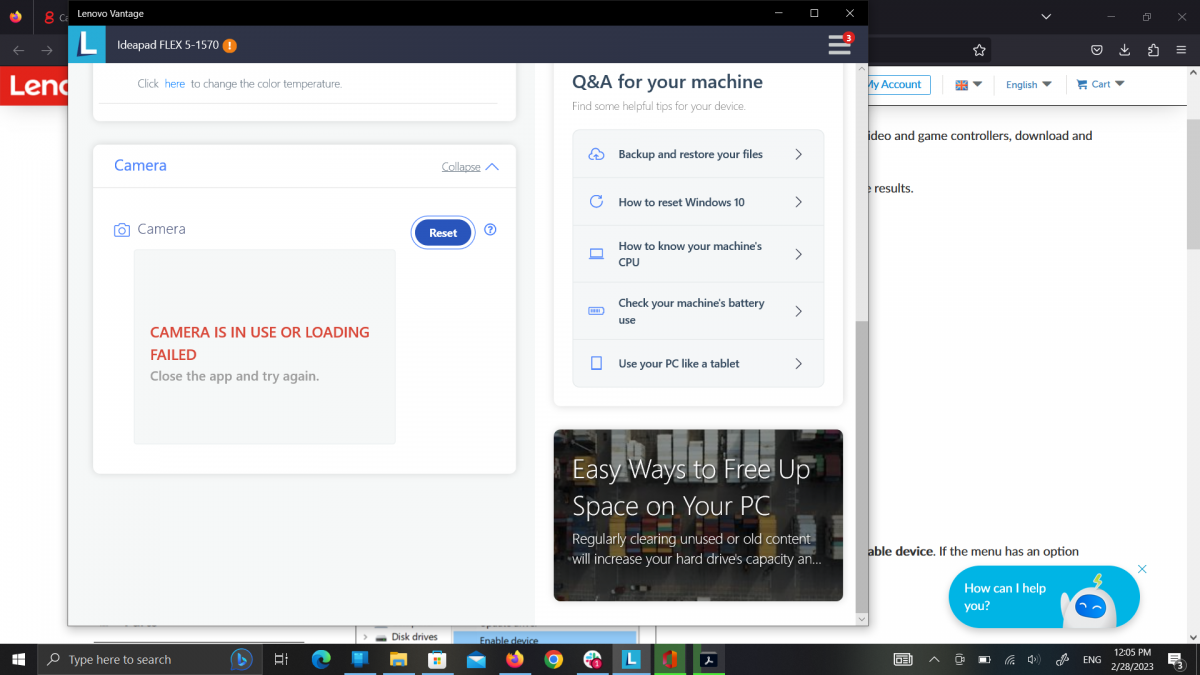Screen dimensions: 1200x675
Task: Open the Easy Ways to Free Up Space article
Action: click(x=698, y=515)
